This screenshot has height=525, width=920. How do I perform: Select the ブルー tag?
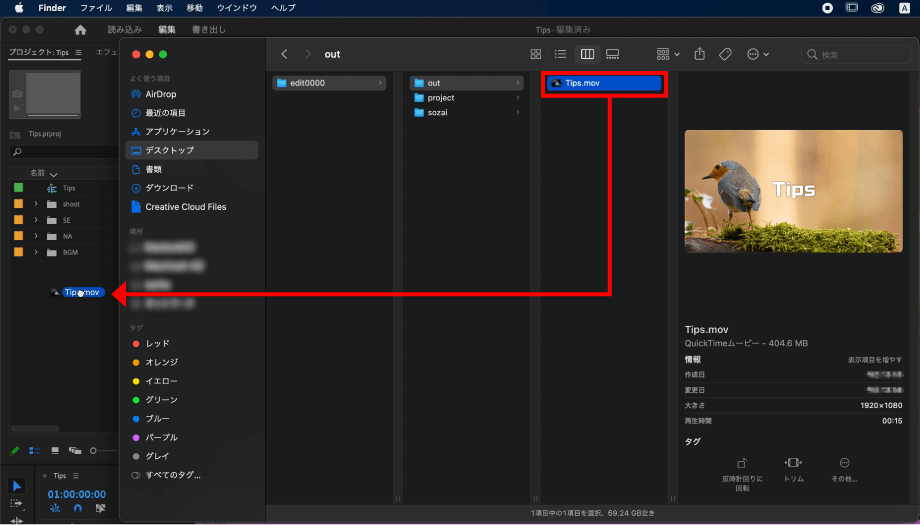[x=191, y=418]
